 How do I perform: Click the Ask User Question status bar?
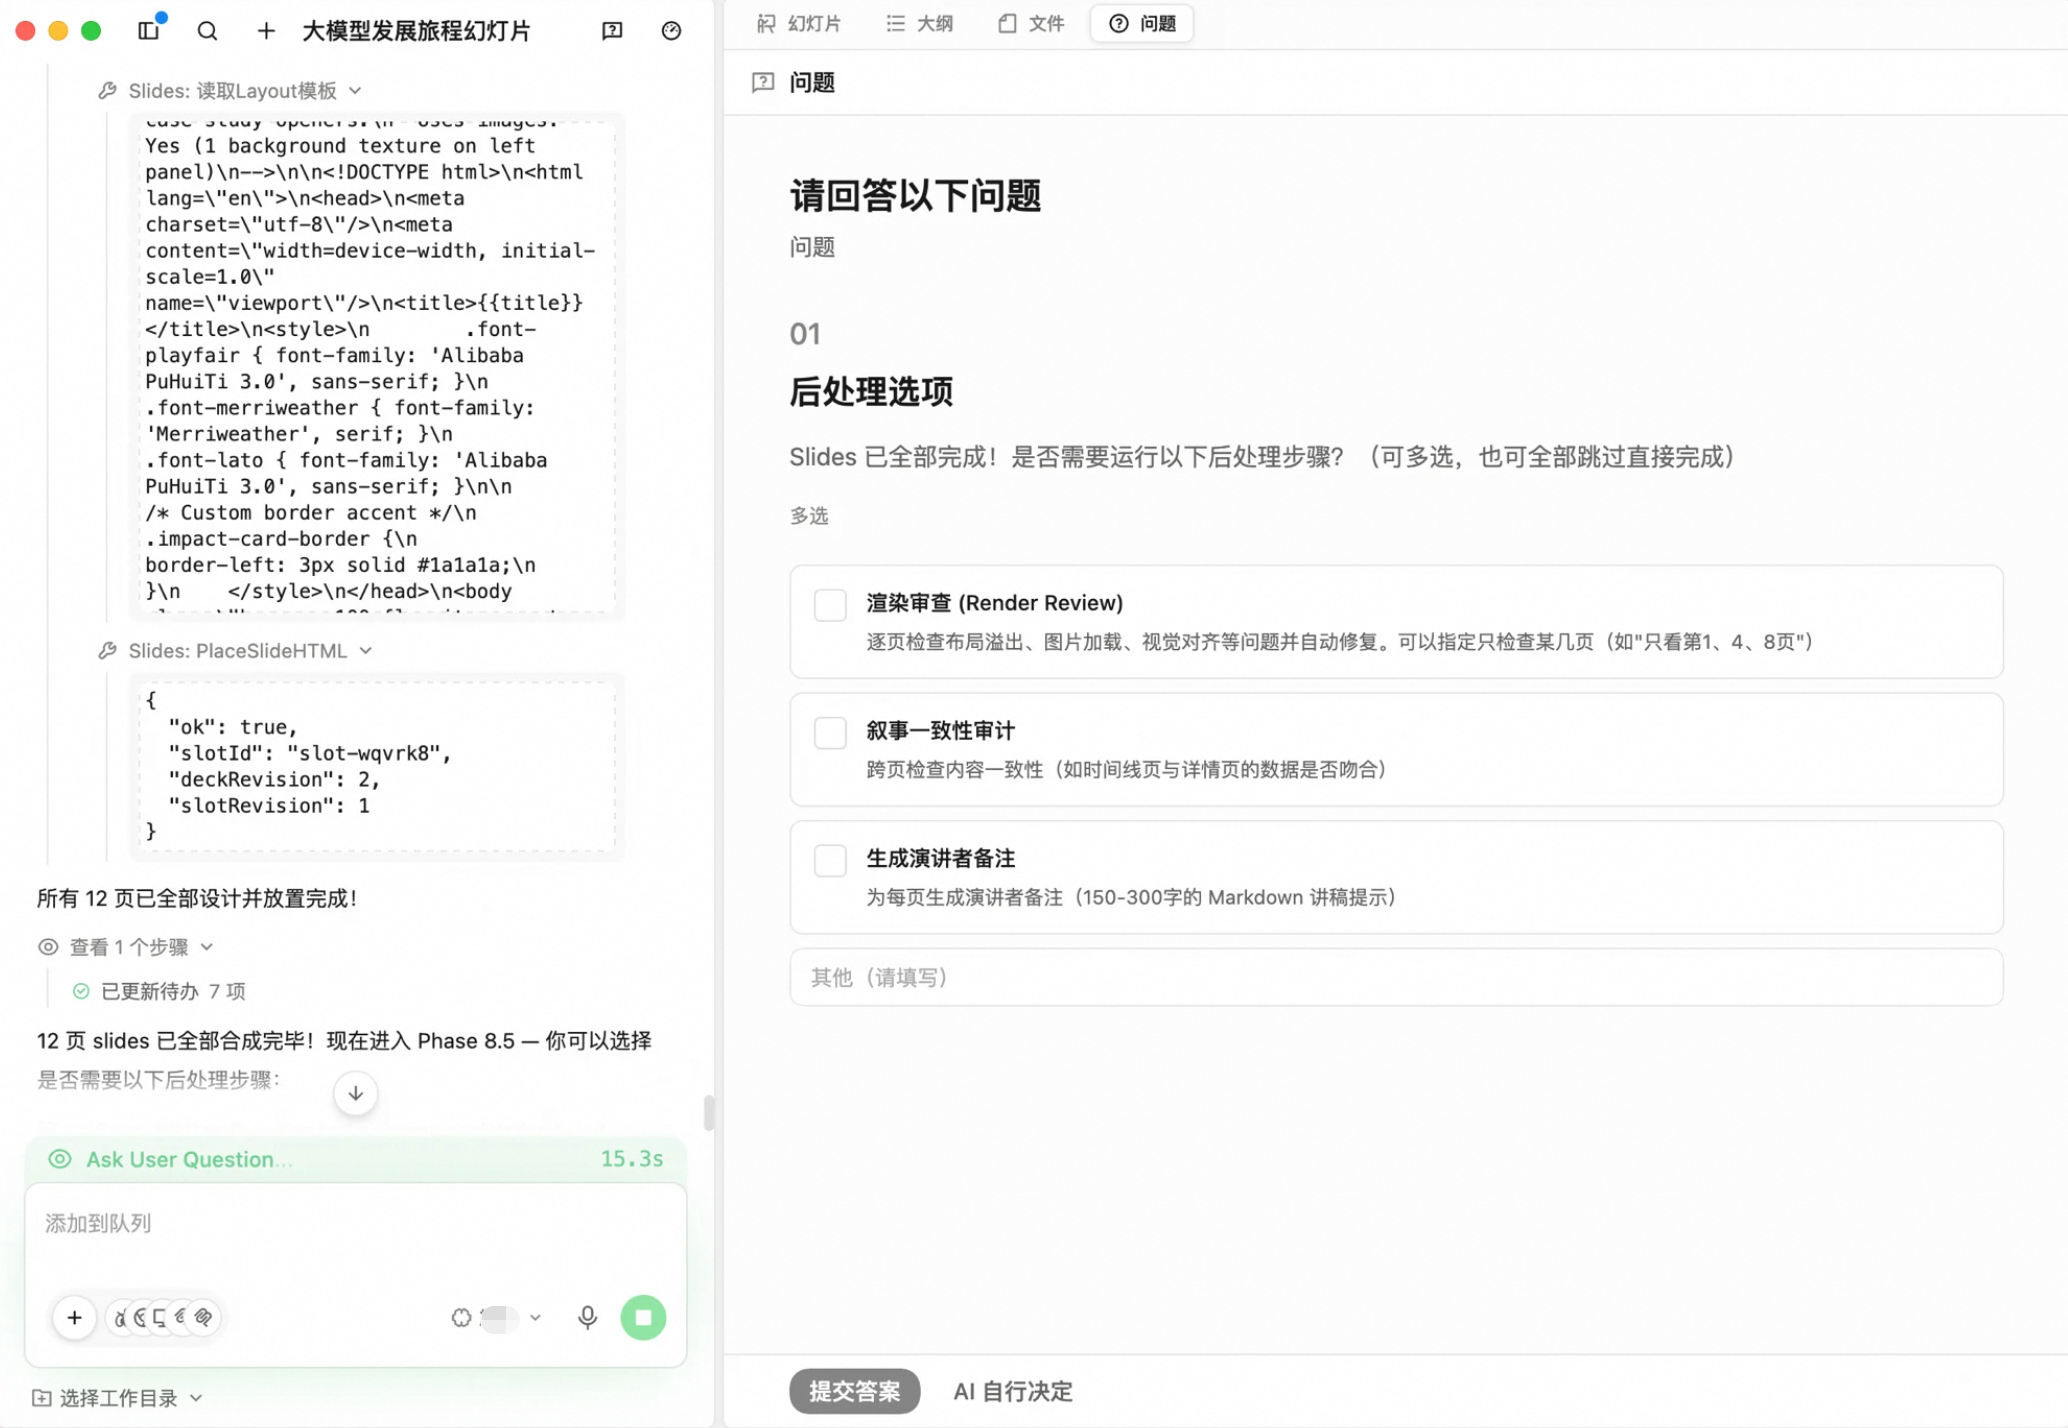tap(355, 1159)
